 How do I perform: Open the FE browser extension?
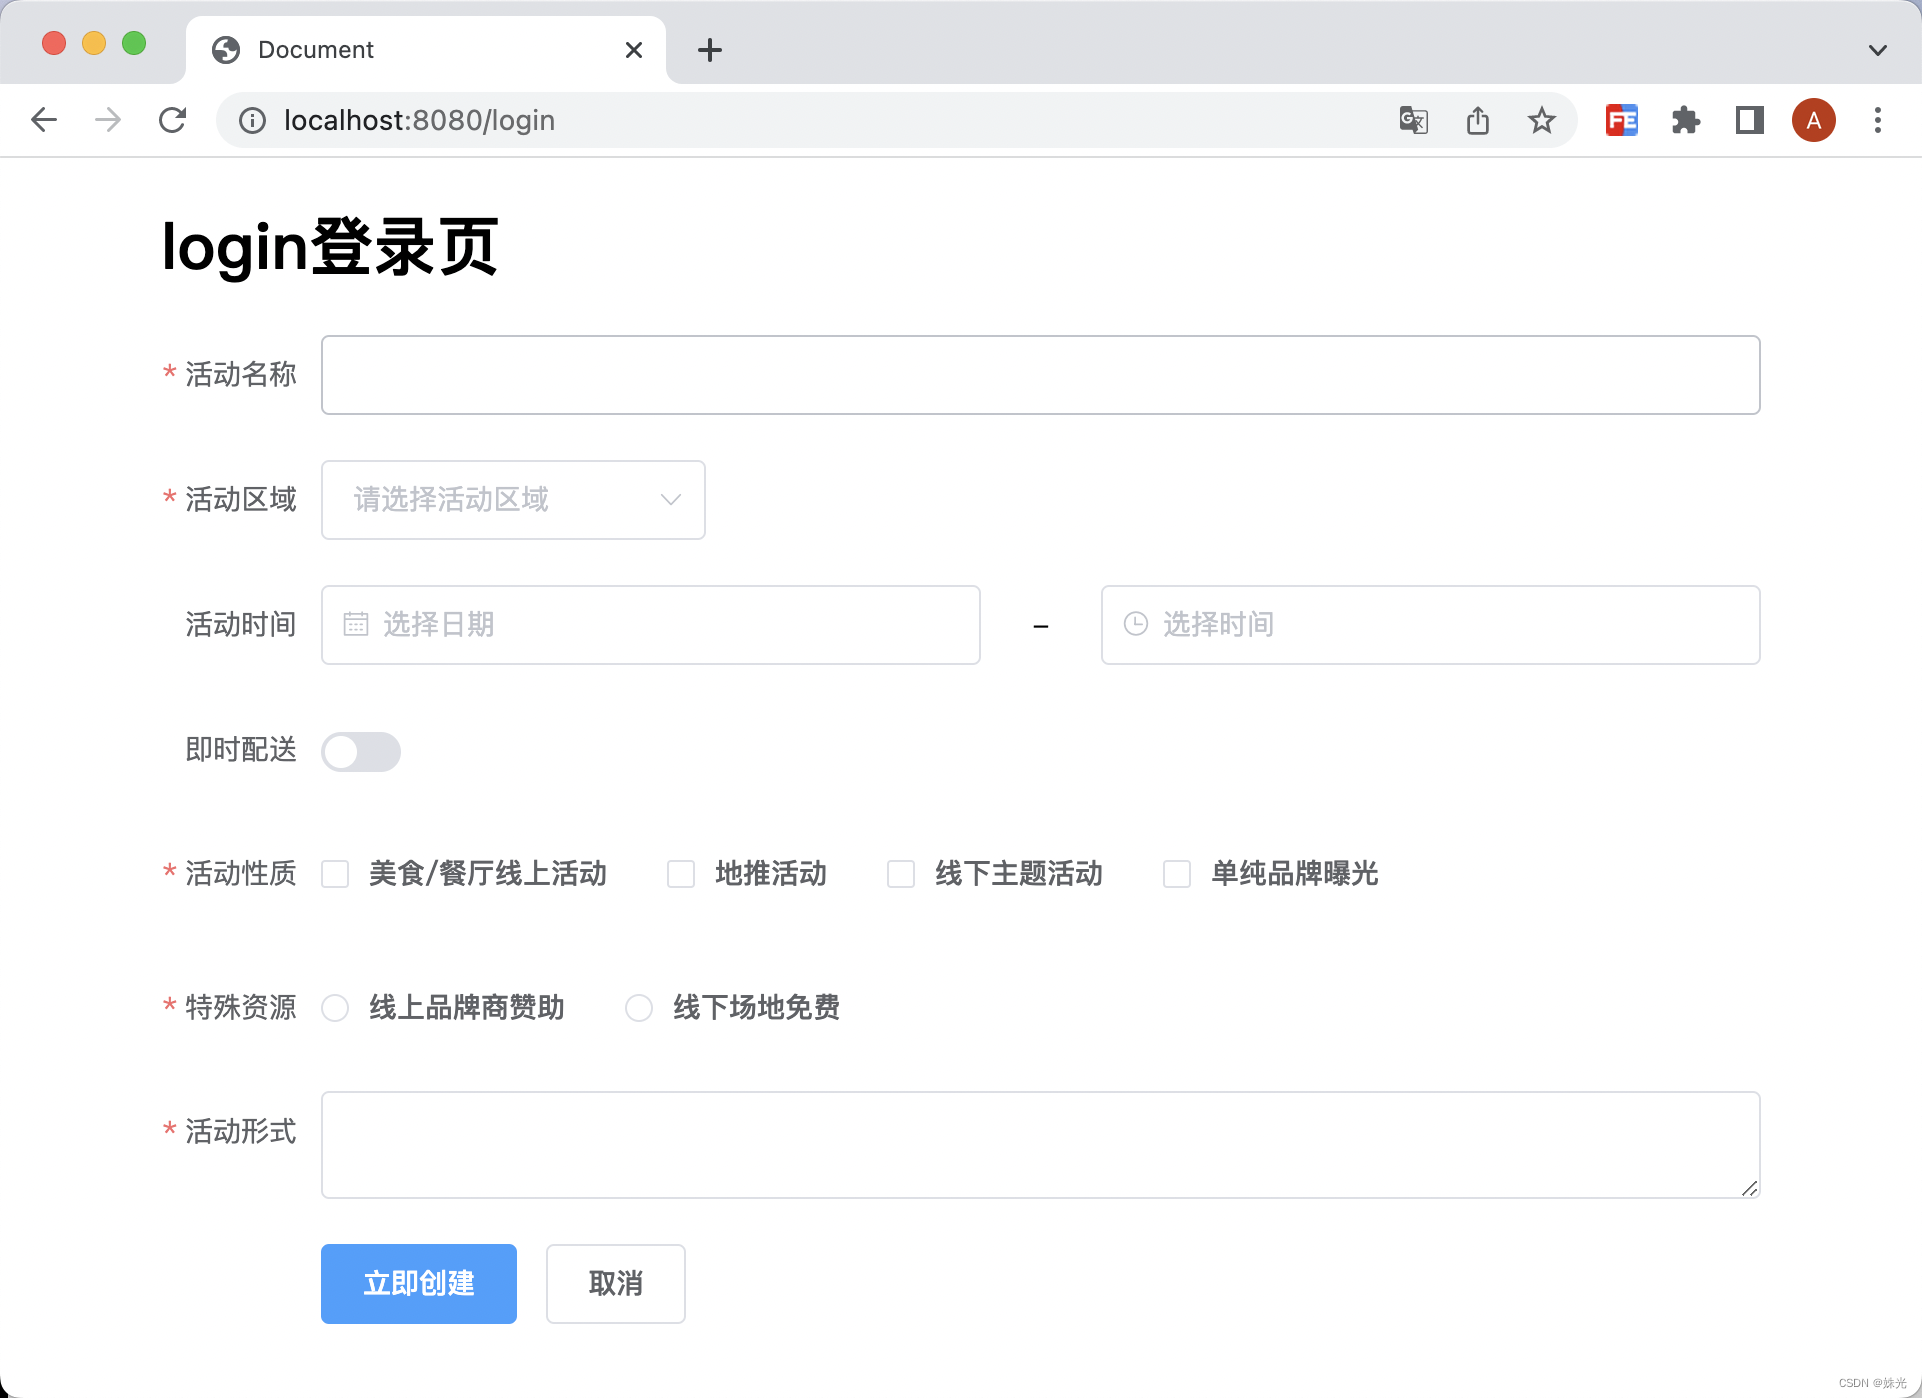click(1622, 120)
